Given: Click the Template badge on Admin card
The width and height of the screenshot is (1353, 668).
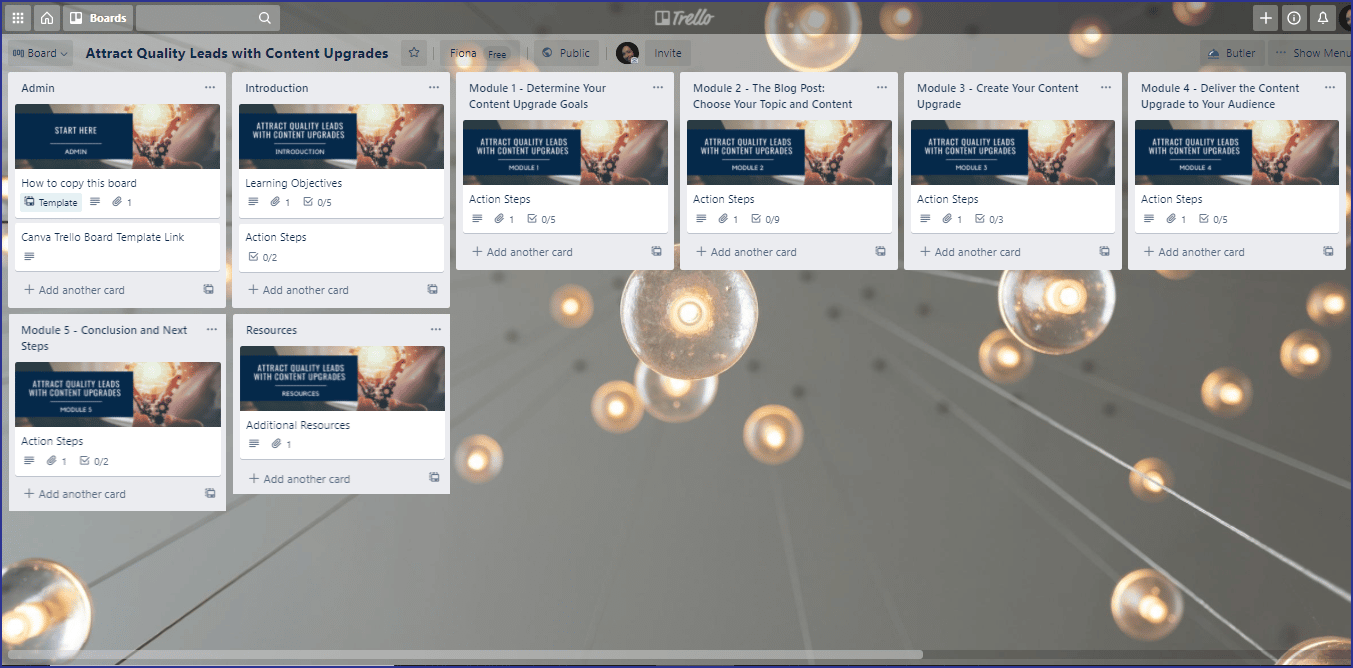Looking at the screenshot, I should point(51,202).
